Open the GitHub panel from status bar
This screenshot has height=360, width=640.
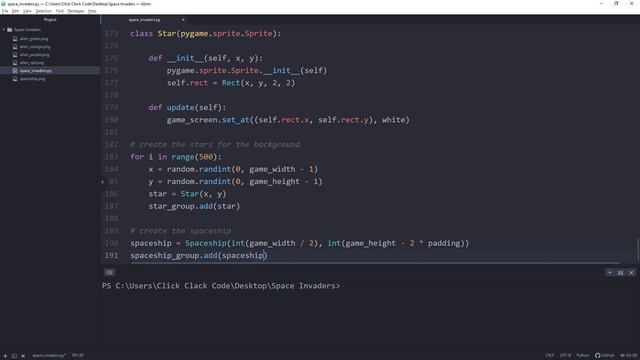(604, 356)
